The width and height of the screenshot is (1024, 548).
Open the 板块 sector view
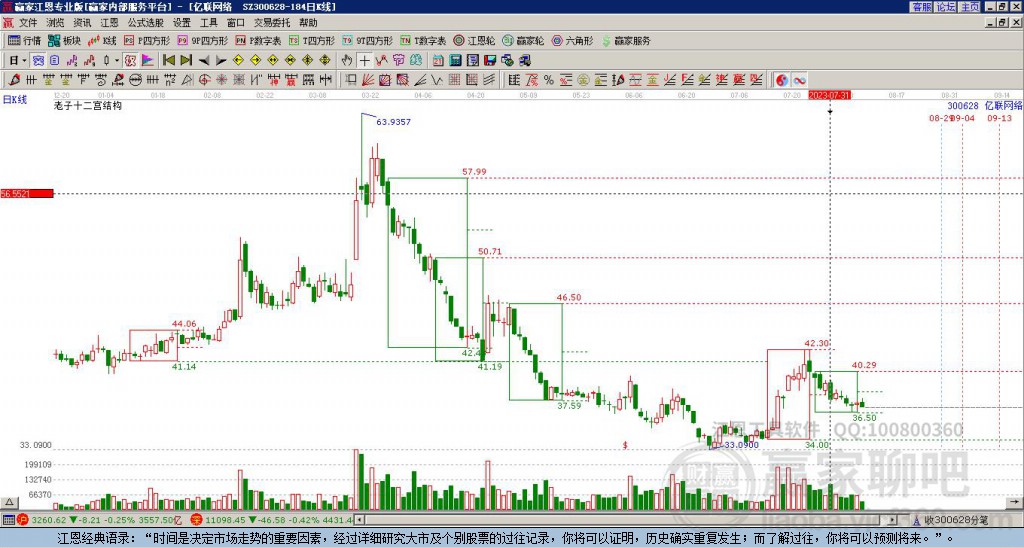coord(63,40)
